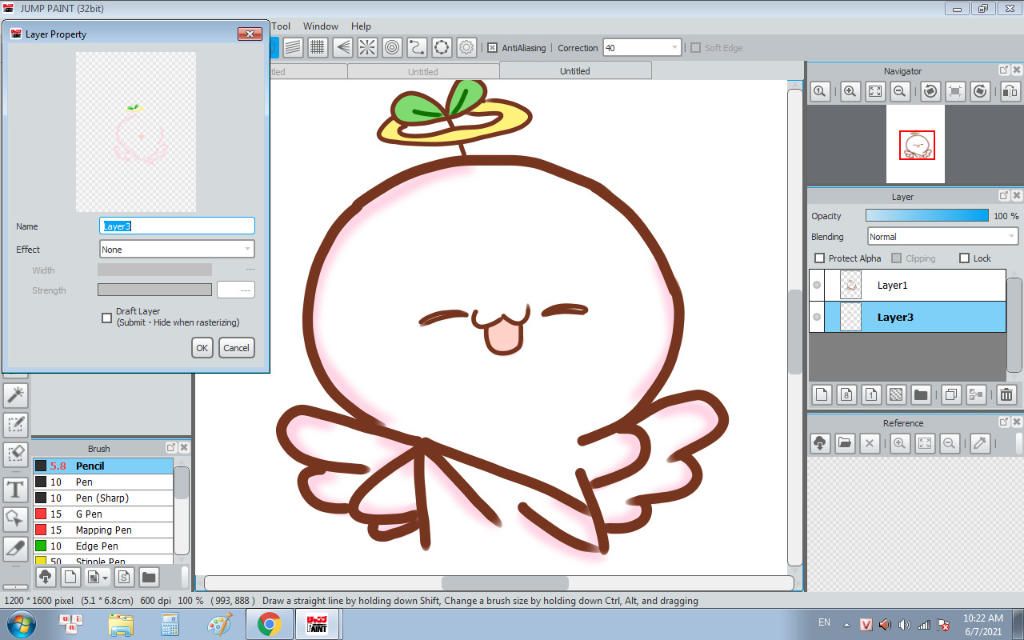Open Windows Explorer from the taskbar
This screenshot has width=1024, height=640.
point(121,624)
